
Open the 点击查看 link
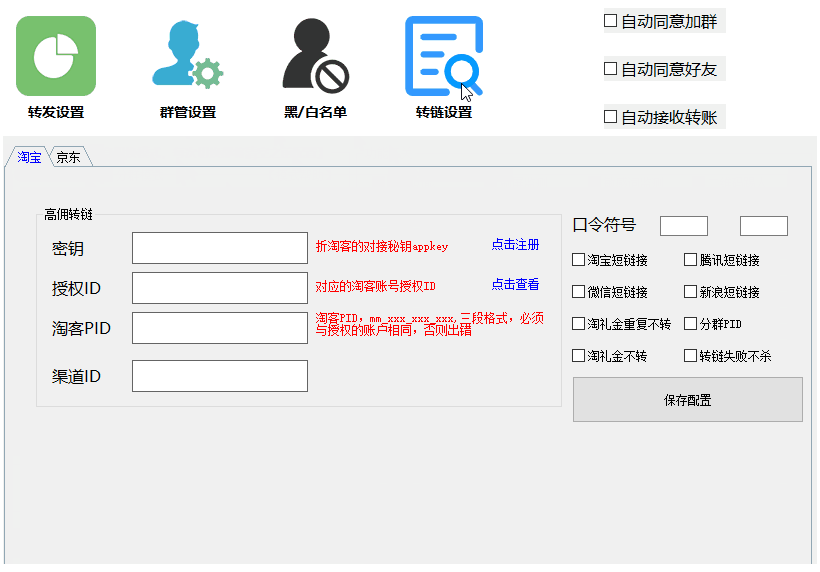(x=515, y=284)
